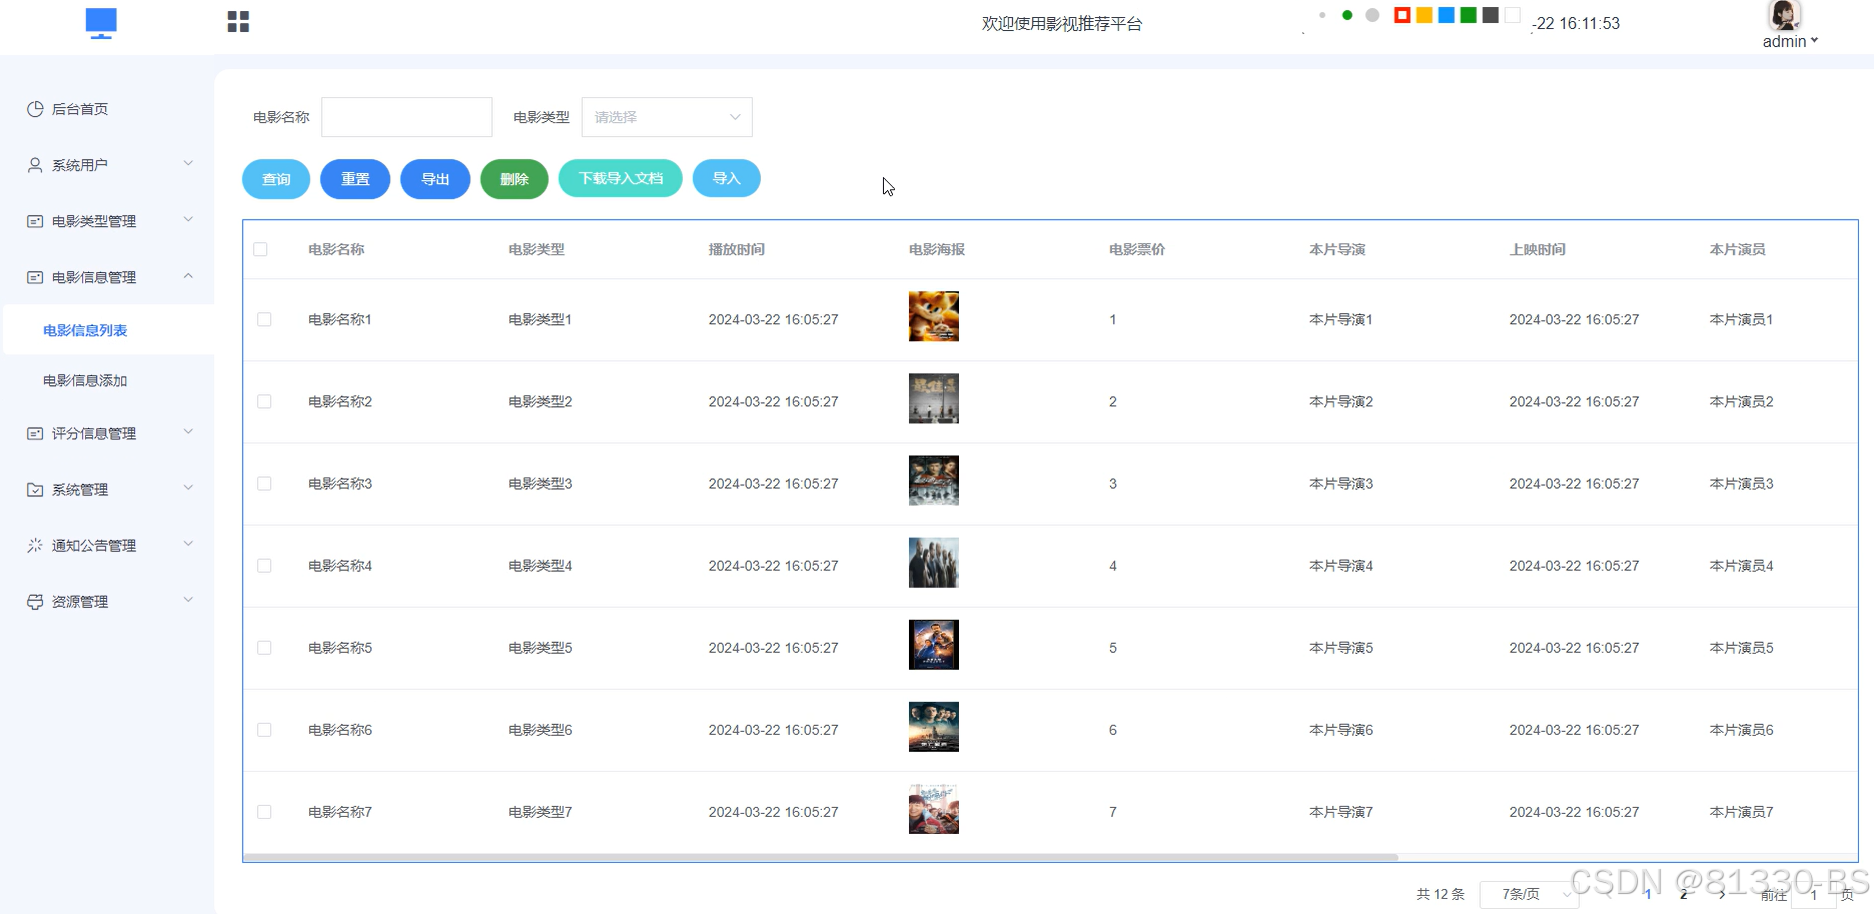1874x914 pixels.
Task: Expand the 资源管理 menu chevron
Action: click(x=188, y=600)
